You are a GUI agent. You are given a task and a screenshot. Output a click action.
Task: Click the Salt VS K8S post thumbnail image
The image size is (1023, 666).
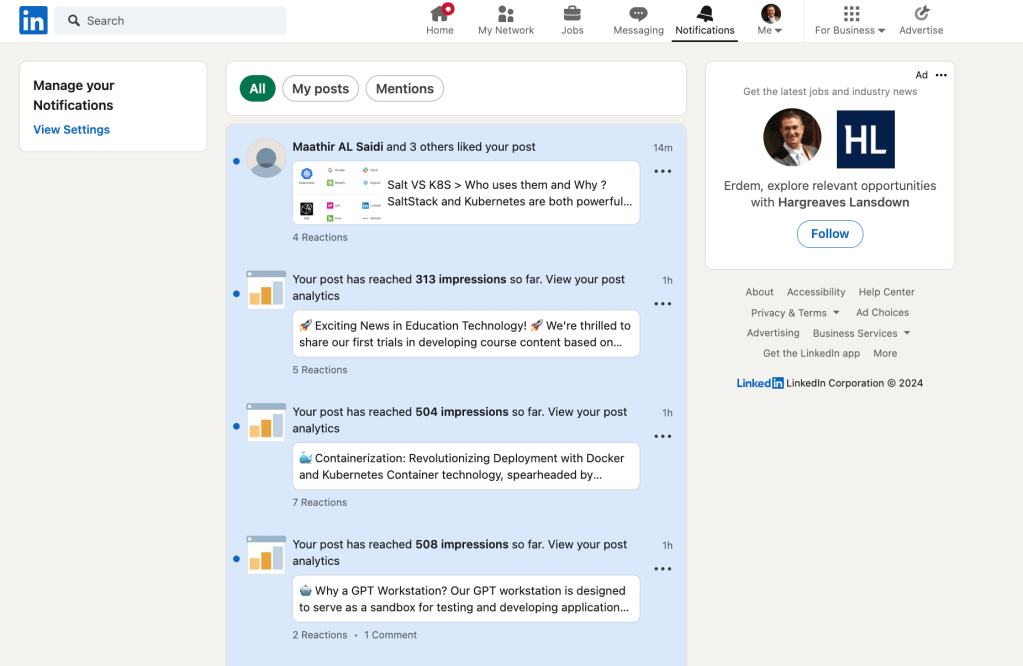pos(339,193)
